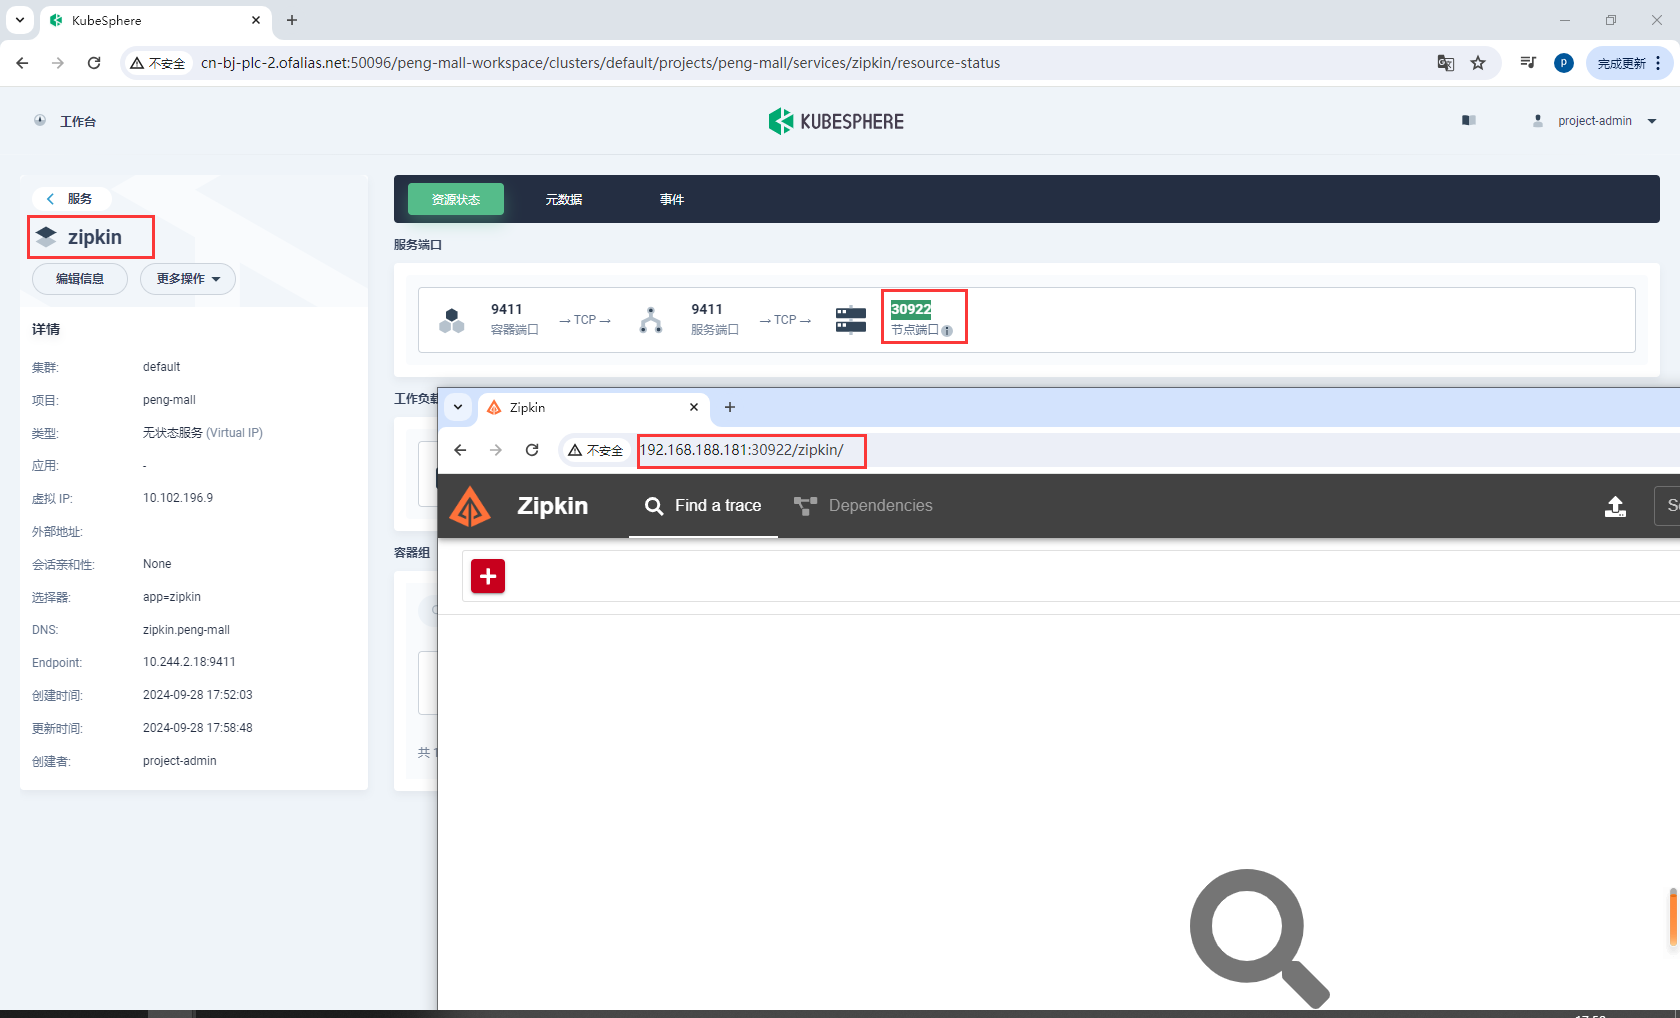1680x1018 pixels.
Task: Select the node port value 30922
Action: coord(911,309)
